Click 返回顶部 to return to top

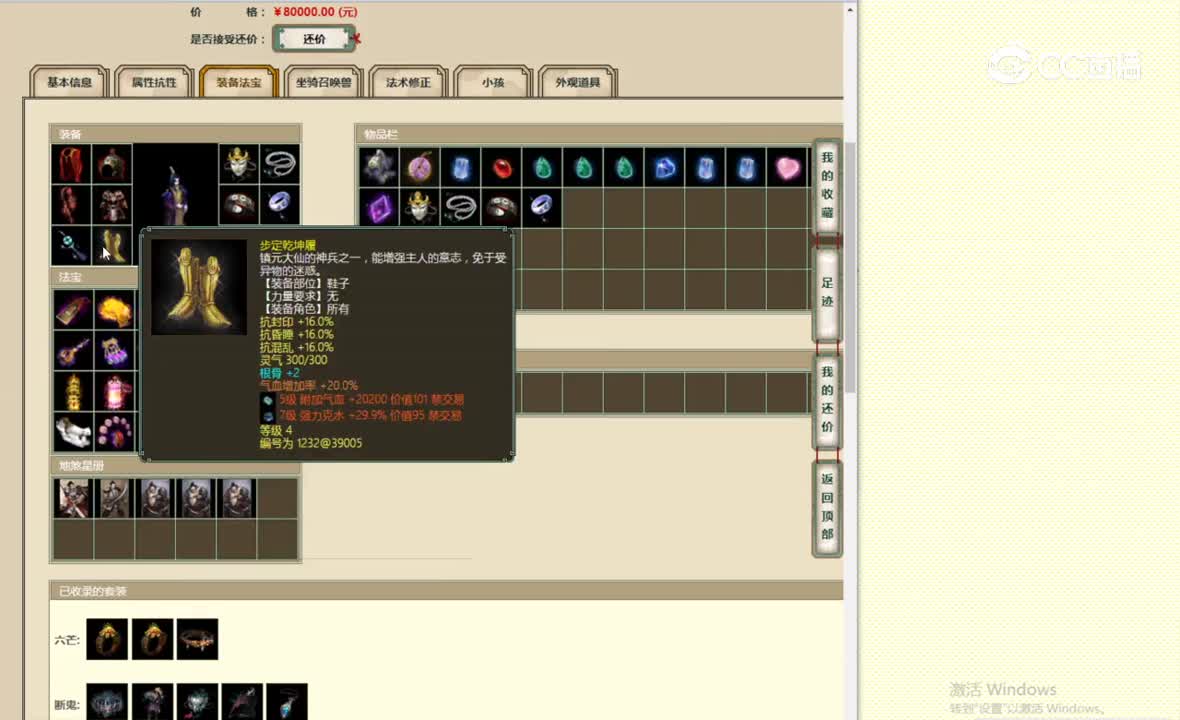(x=827, y=507)
